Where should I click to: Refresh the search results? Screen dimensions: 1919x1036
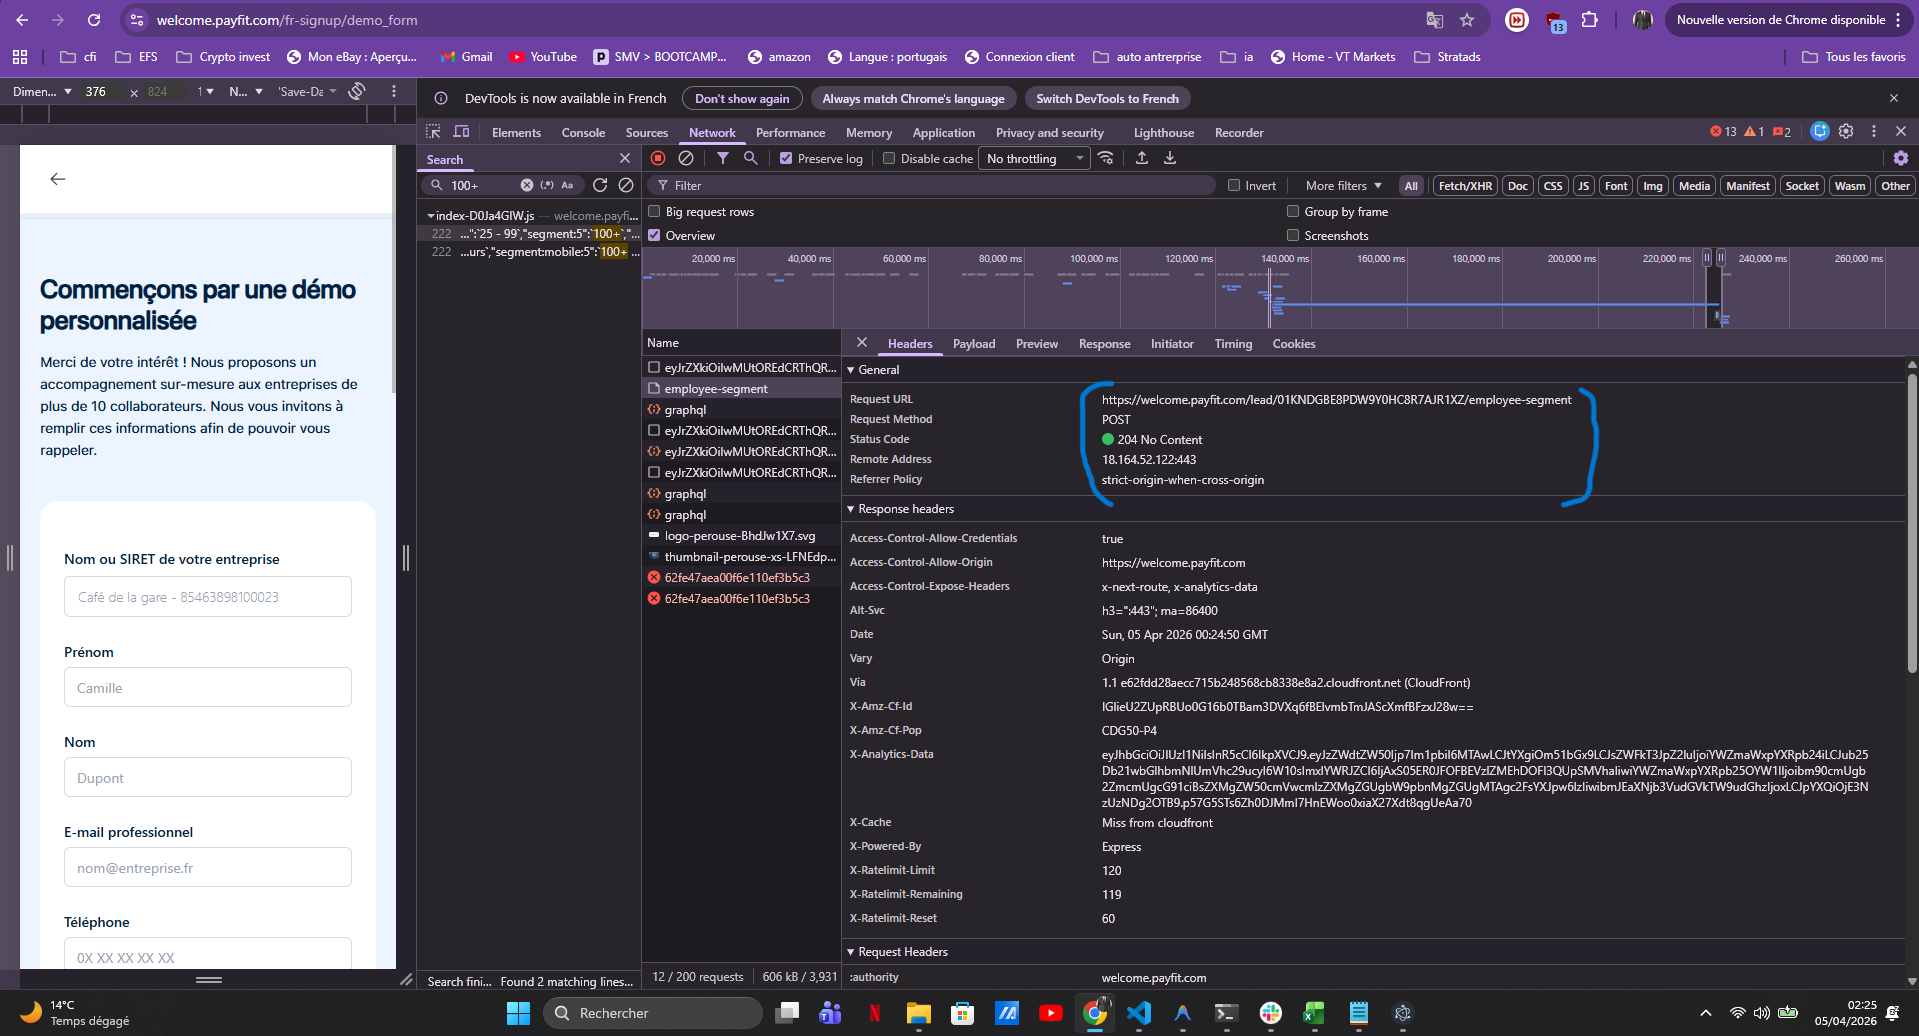[x=600, y=185]
